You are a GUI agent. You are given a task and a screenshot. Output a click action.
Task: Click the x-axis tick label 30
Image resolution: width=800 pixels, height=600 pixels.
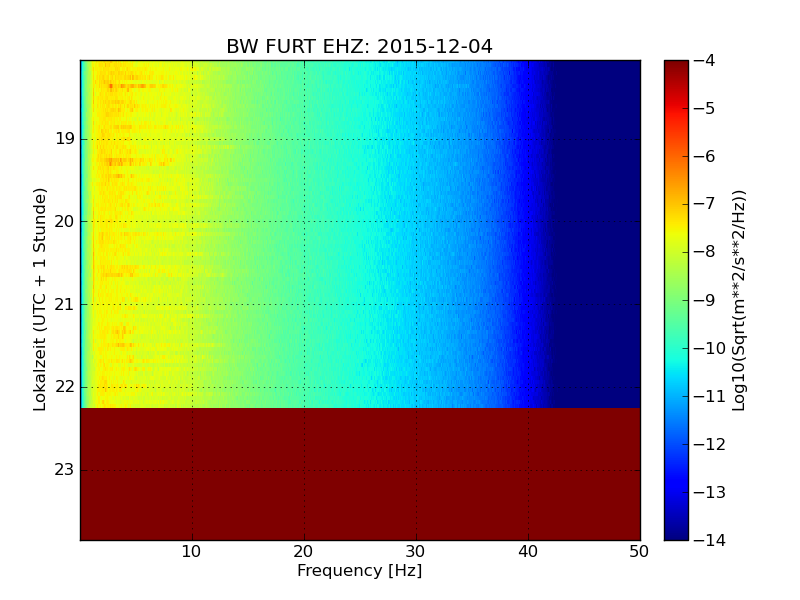(416, 552)
